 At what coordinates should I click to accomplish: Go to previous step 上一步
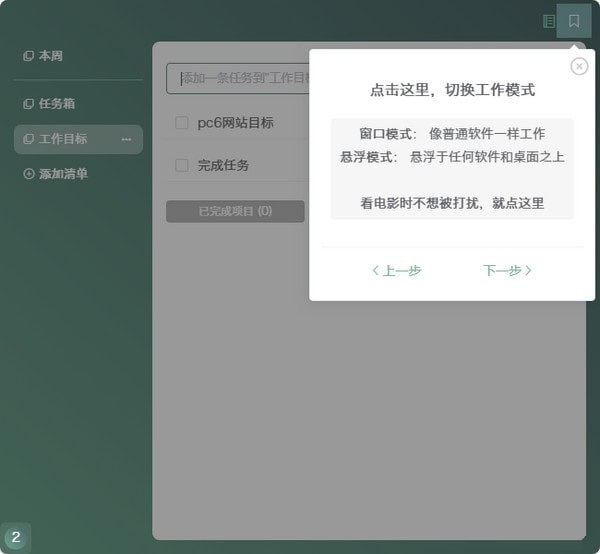pyautogui.click(x=396, y=270)
